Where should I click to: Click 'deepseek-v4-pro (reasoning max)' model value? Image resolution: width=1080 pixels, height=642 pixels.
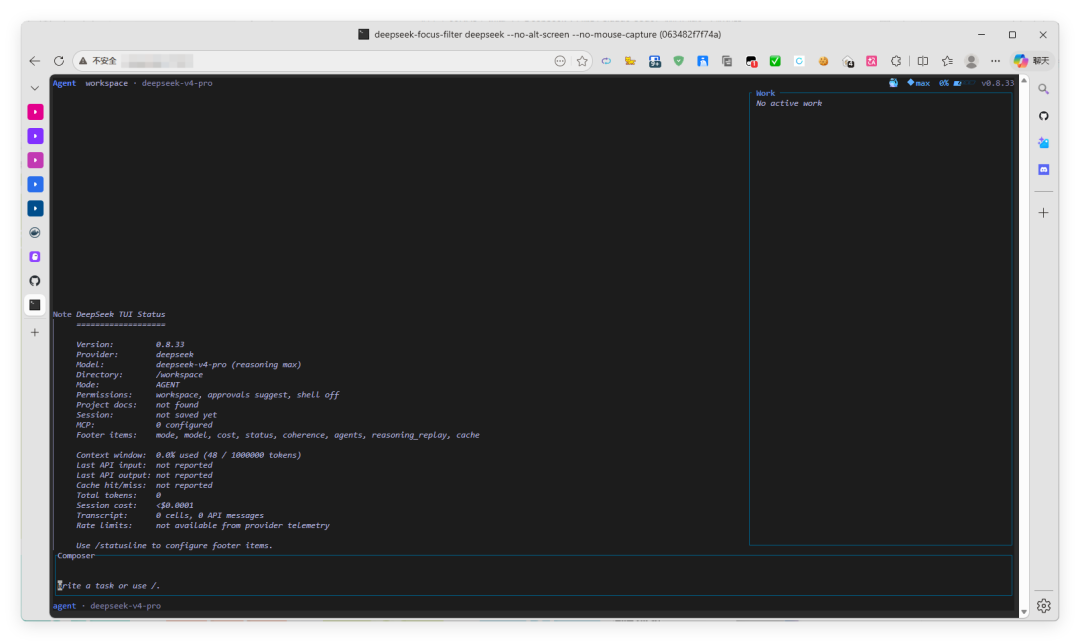[x=228, y=364]
